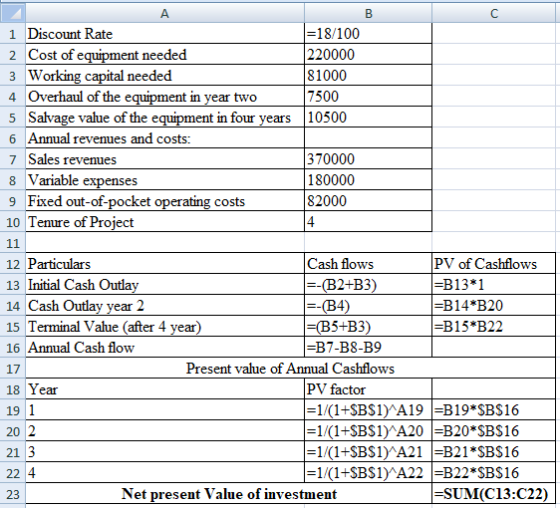
Task: Click the select-all corner button
Action: [12, 13]
